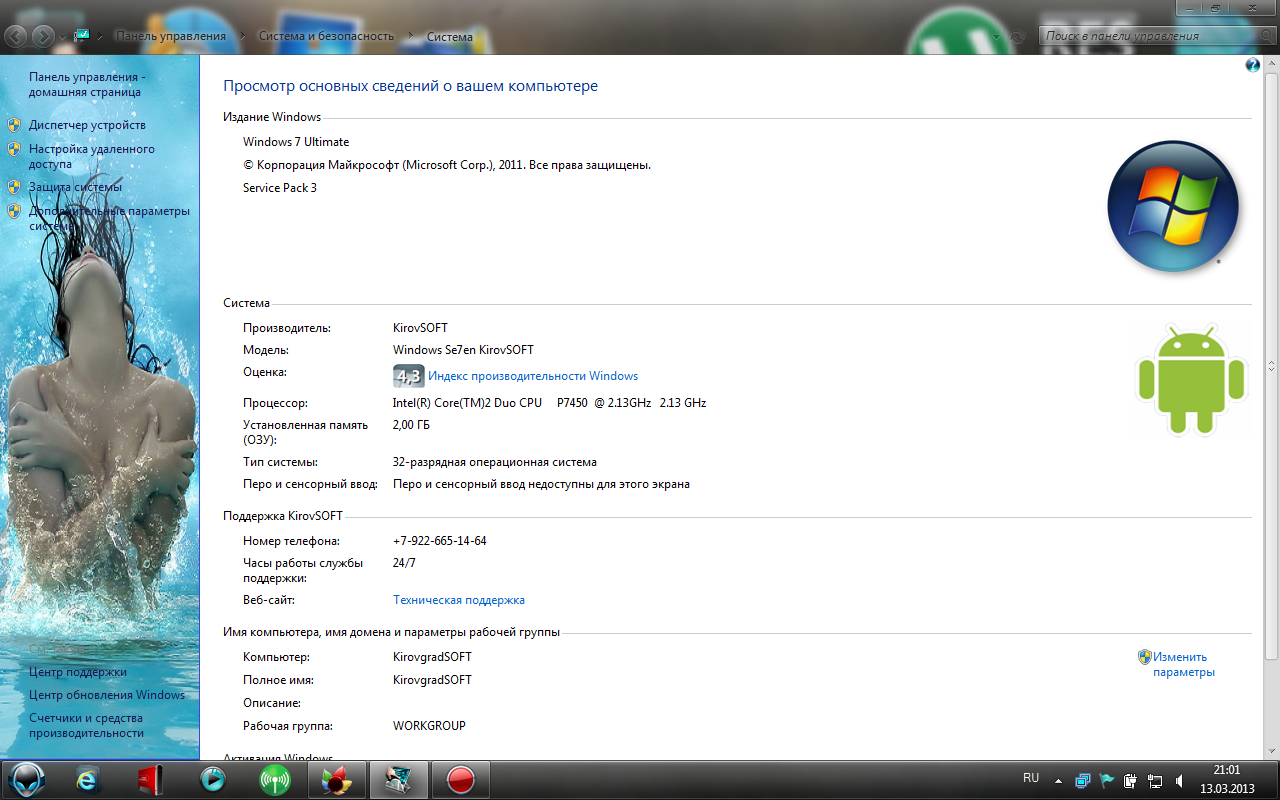The image size is (1280, 800).
Task: Switch the RU input language indicator
Action: click(1031, 778)
